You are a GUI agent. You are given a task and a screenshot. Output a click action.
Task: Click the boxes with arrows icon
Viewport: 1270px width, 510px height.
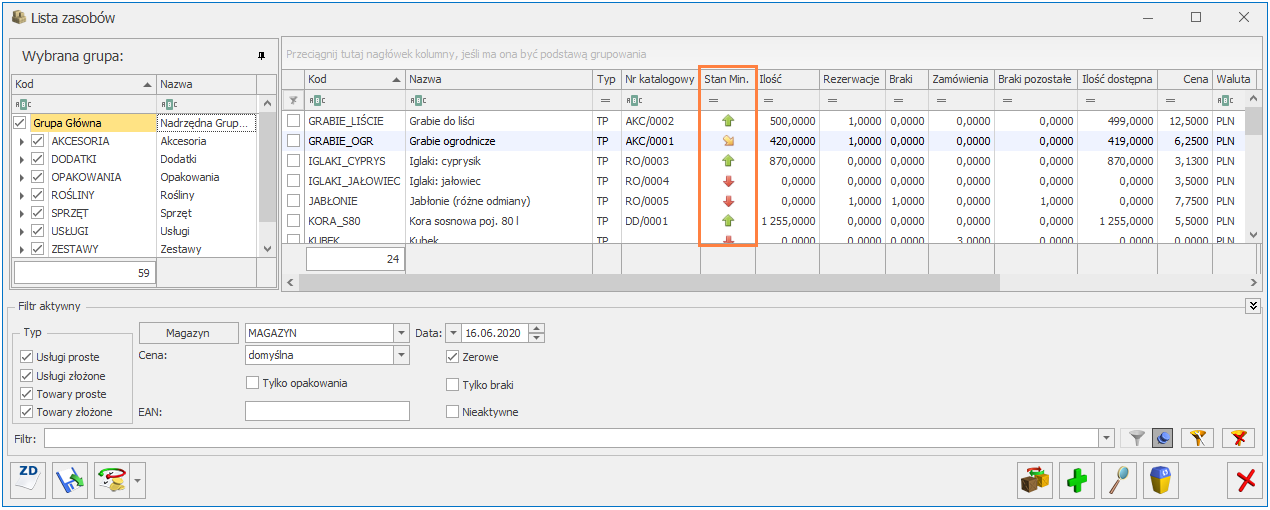point(1035,481)
